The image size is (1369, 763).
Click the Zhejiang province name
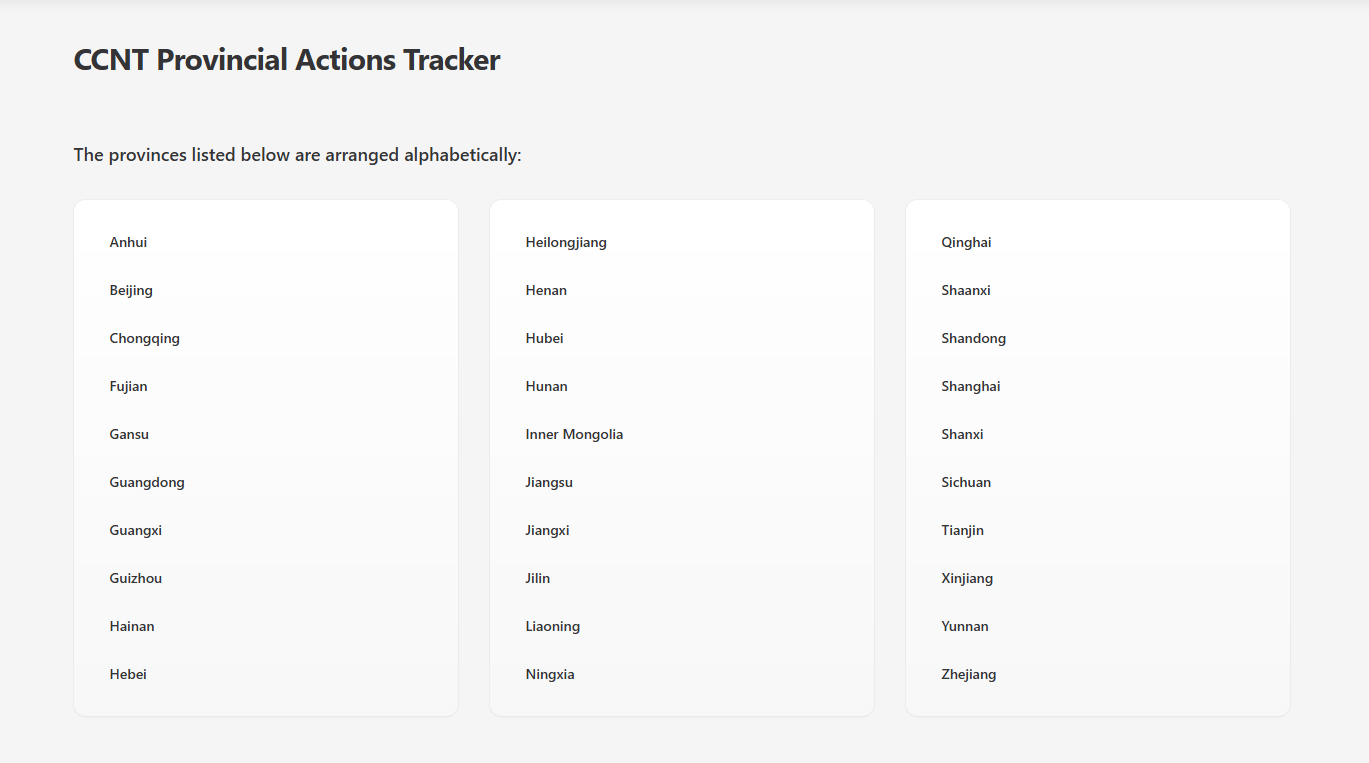(x=969, y=674)
